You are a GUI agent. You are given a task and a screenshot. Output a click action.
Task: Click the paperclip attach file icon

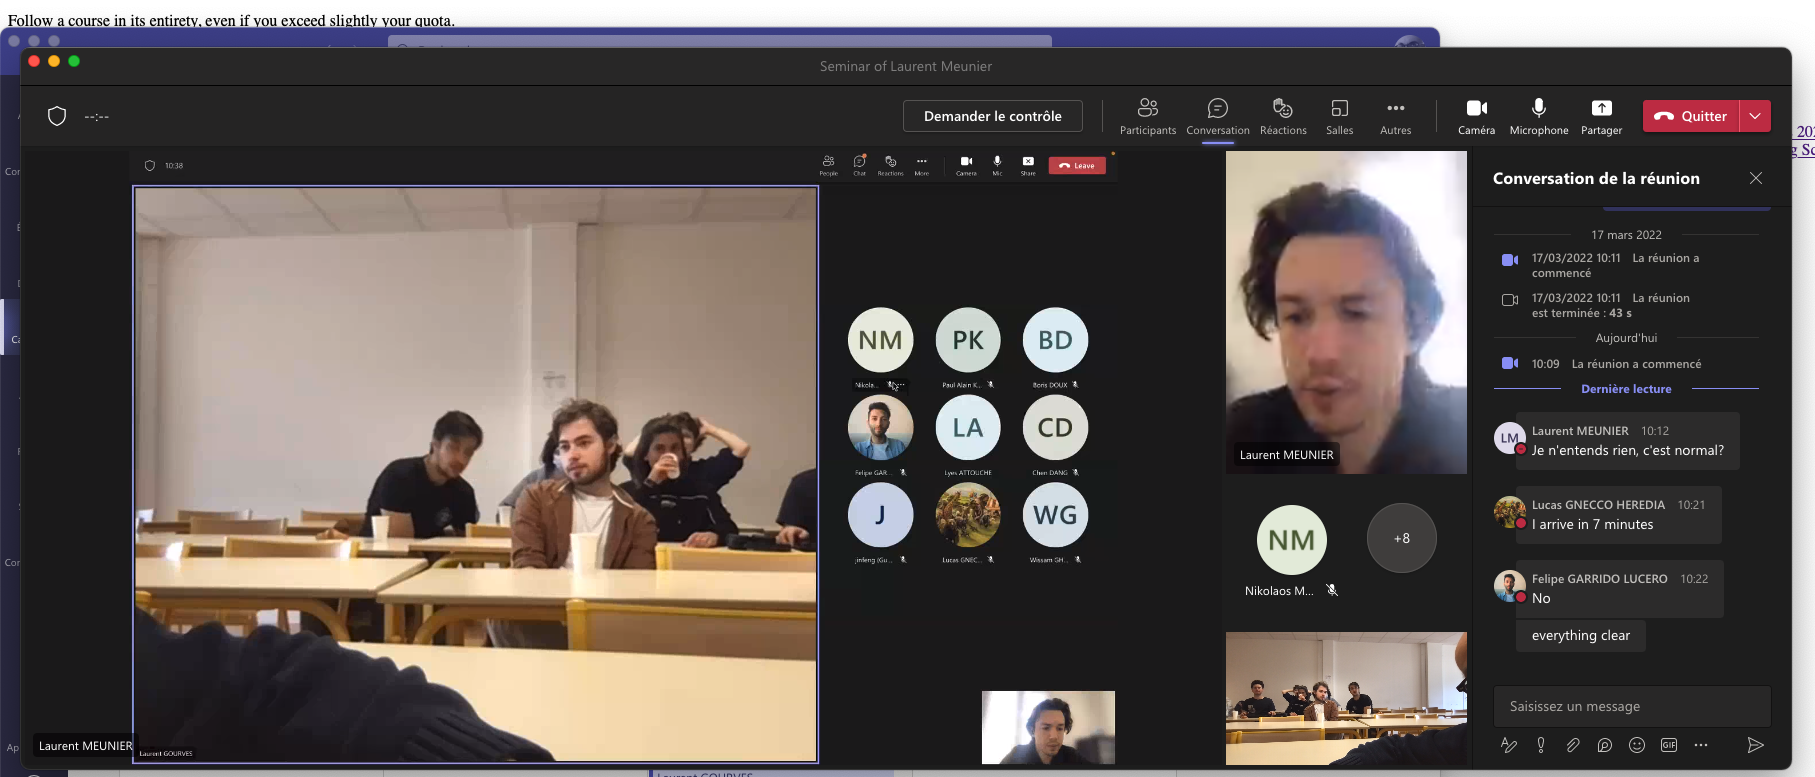(1573, 745)
